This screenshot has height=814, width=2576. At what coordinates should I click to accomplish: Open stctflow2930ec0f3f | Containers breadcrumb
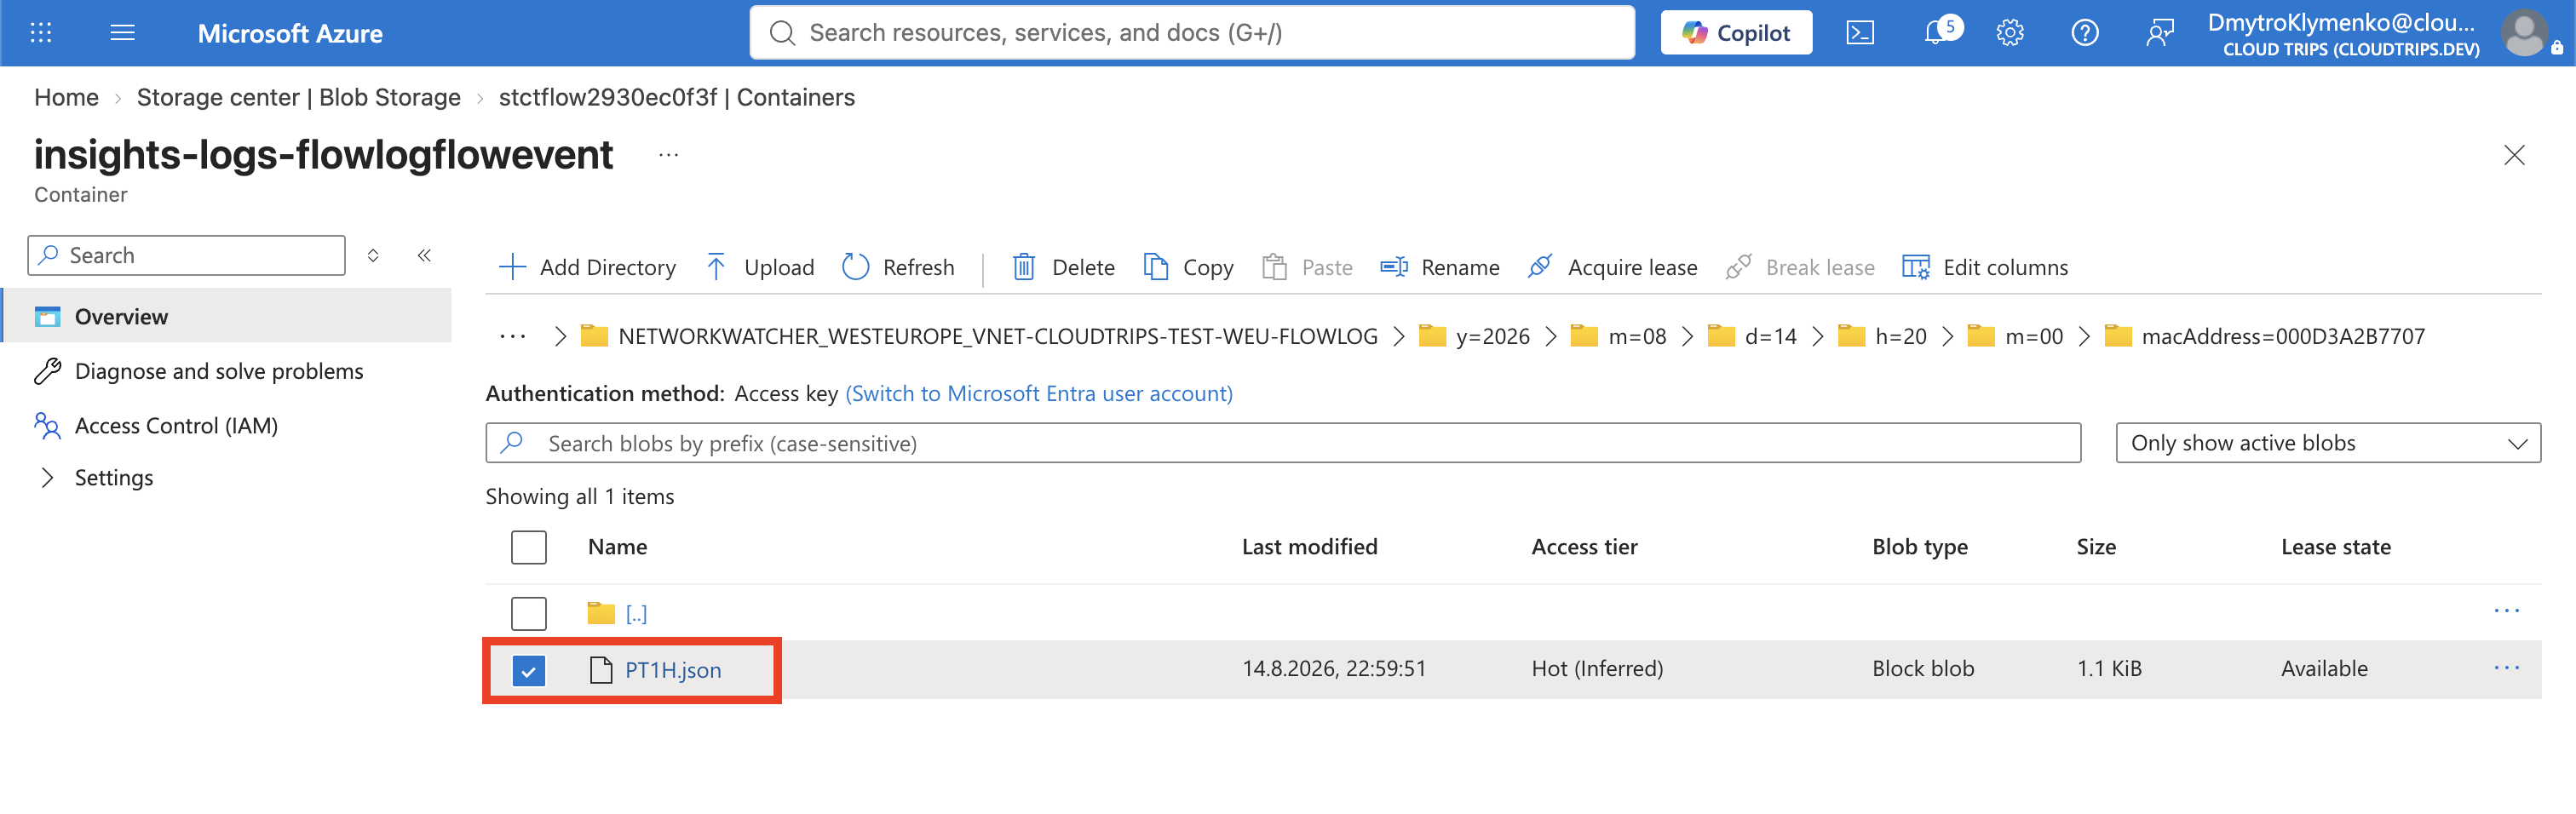click(676, 97)
